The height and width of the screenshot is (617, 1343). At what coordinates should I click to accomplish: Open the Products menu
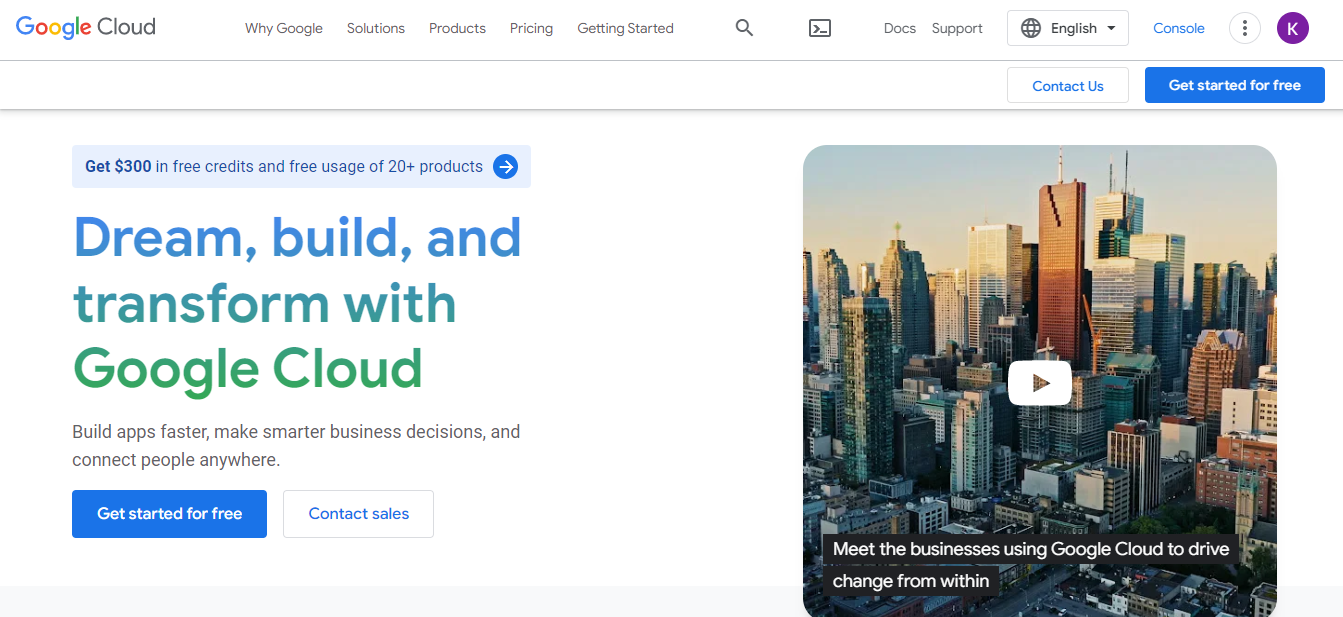[457, 28]
